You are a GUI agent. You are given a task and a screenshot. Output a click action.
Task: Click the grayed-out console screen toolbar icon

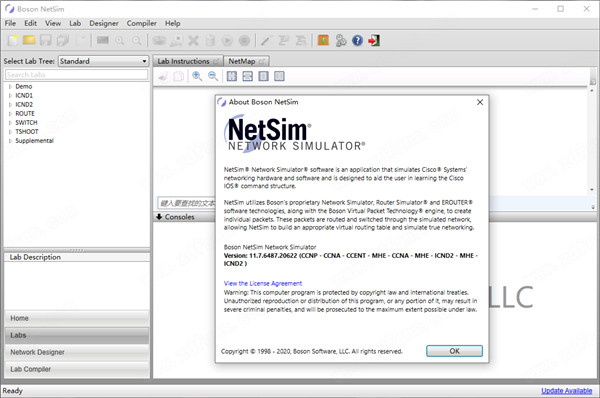pos(103,40)
